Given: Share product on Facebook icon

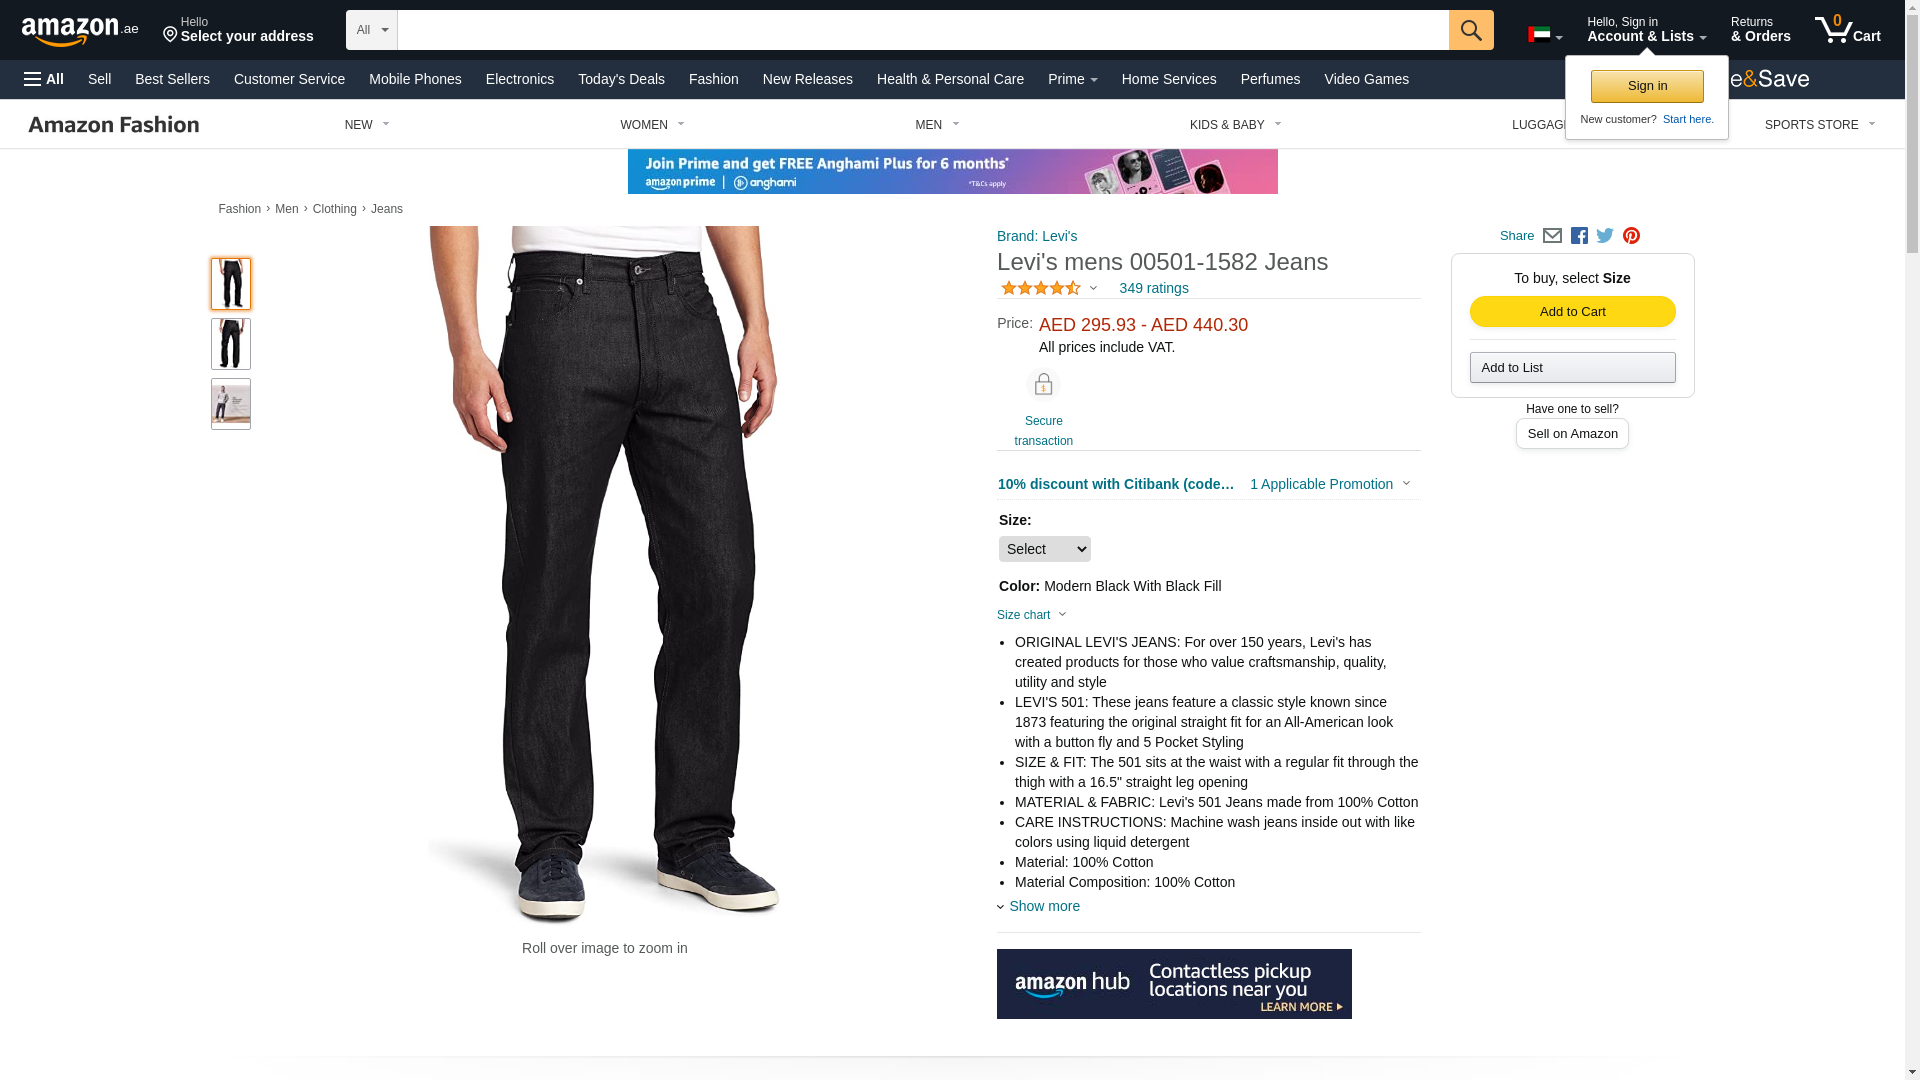Looking at the screenshot, I should [1579, 236].
